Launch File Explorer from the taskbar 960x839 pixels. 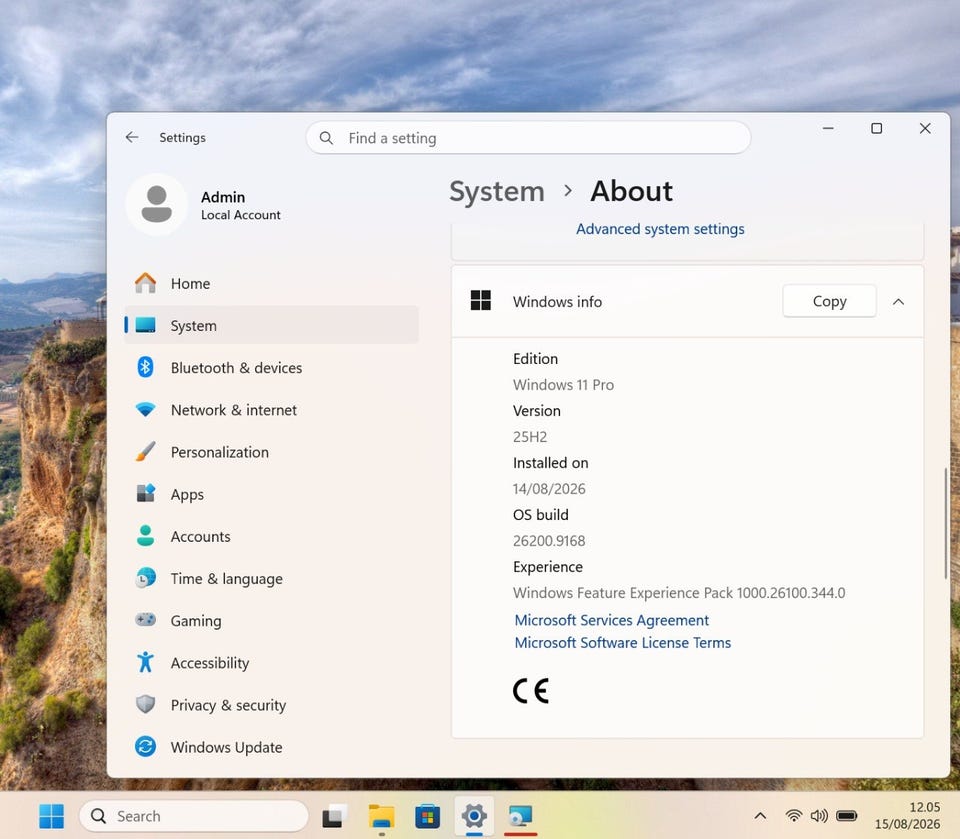point(381,816)
